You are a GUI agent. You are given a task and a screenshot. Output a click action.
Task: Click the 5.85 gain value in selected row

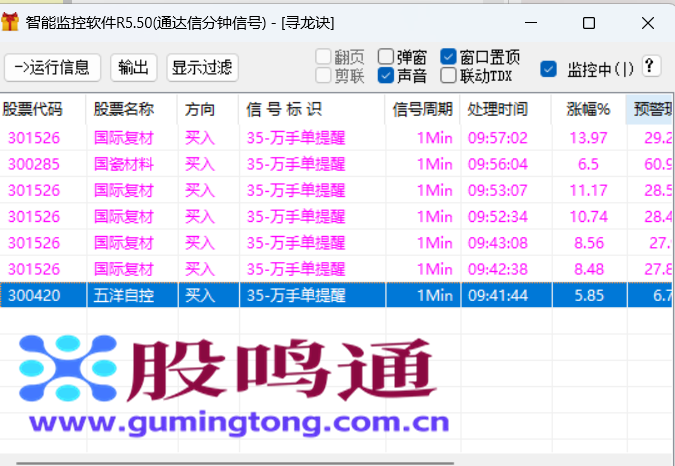tap(588, 296)
